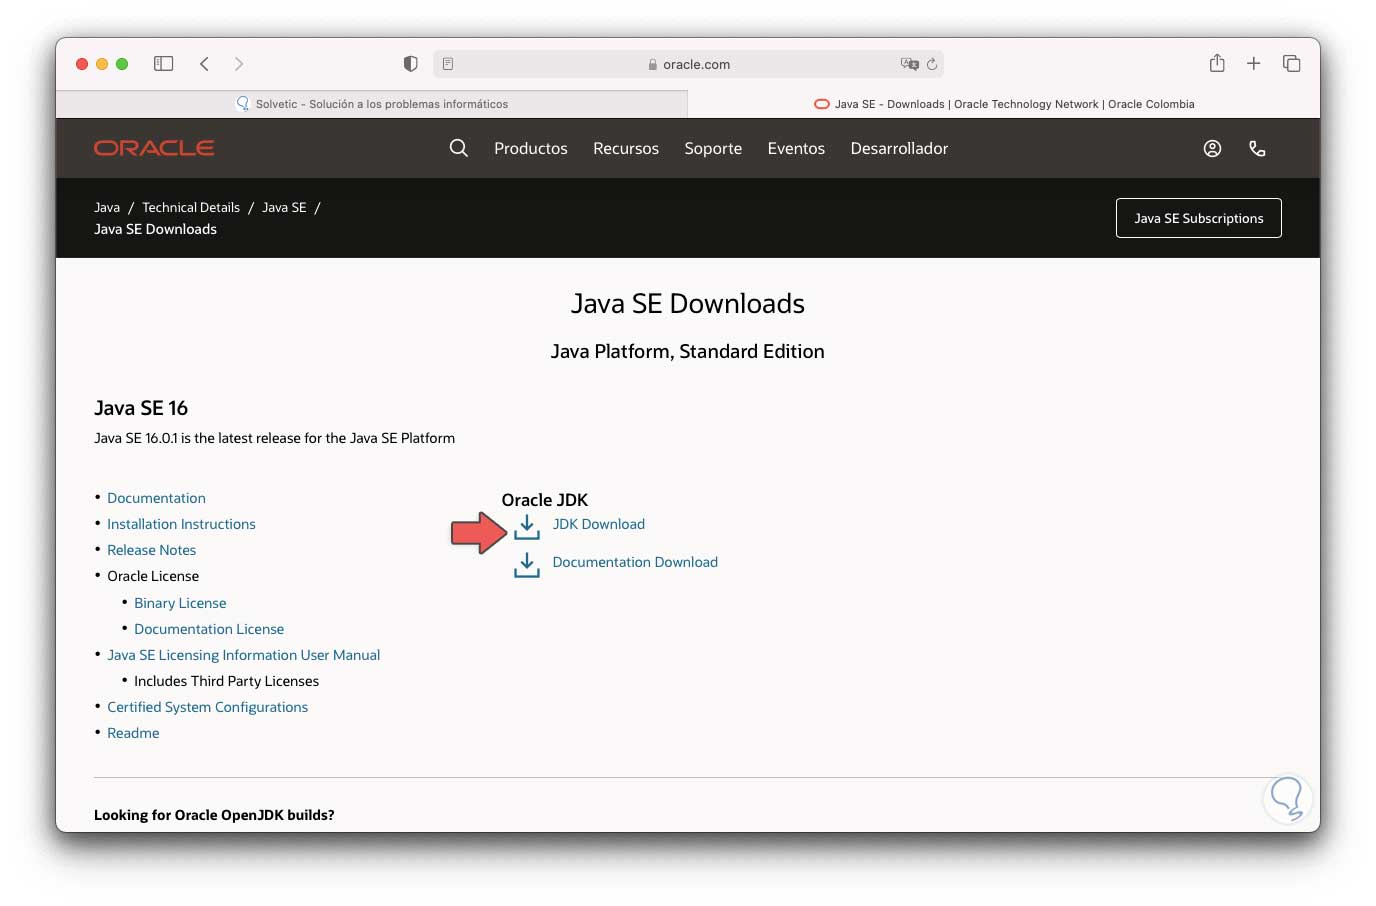
Task: Show Reader view icon in address bar
Action: tap(448, 64)
